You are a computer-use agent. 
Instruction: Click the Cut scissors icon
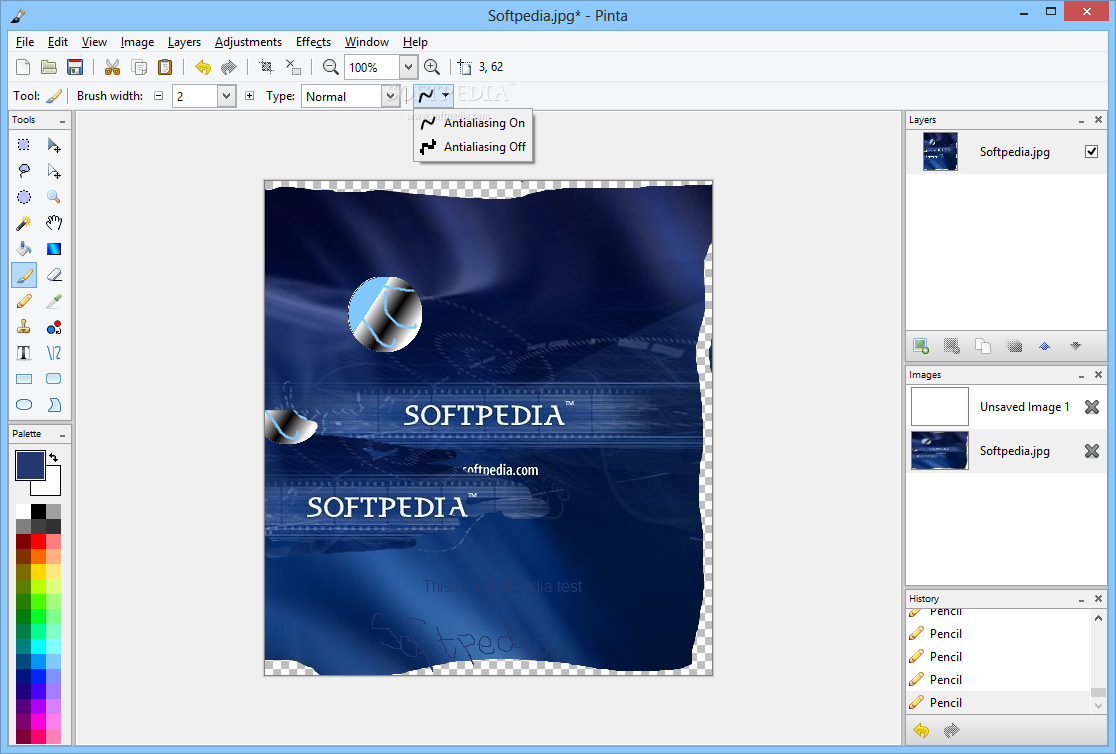click(x=112, y=67)
